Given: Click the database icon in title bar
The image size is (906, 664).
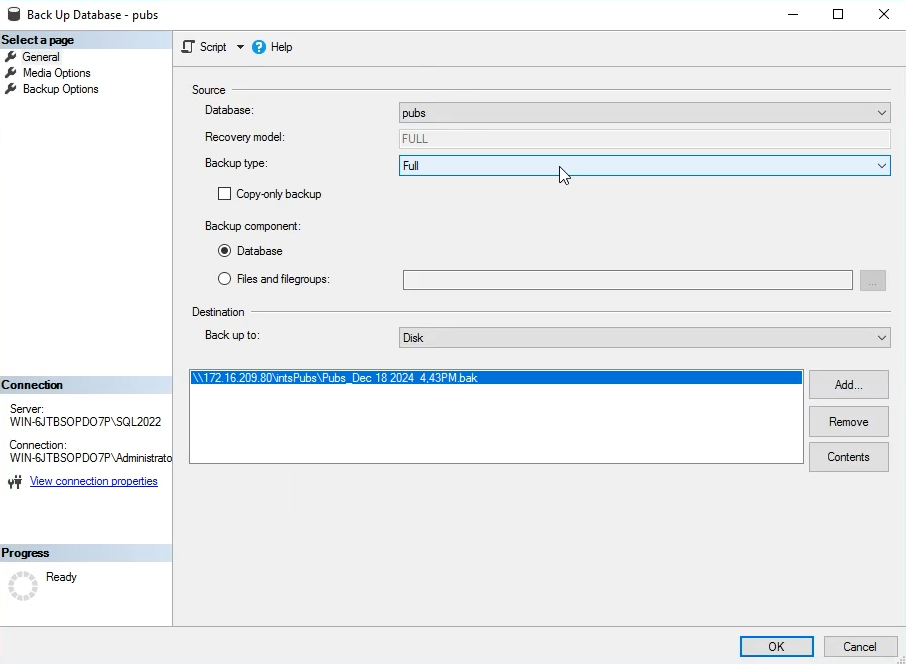Looking at the screenshot, I should coord(14,14).
